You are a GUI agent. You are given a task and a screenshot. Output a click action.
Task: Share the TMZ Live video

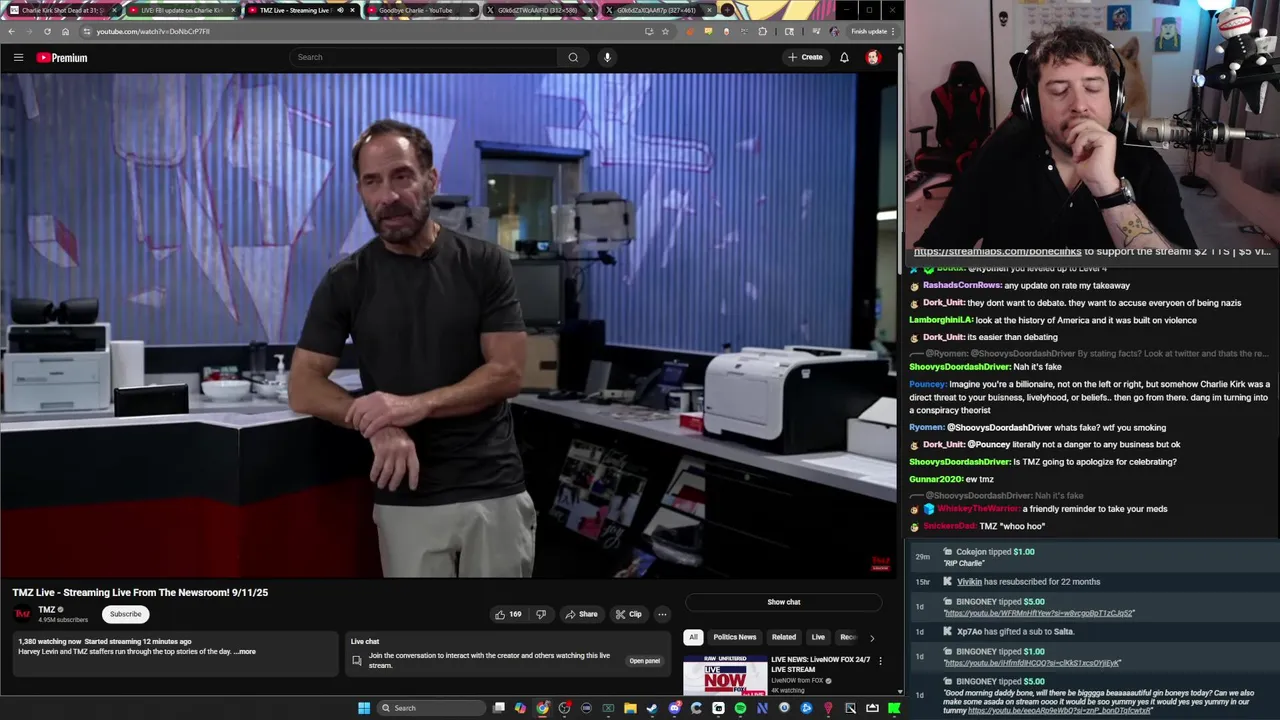[581, 614]
